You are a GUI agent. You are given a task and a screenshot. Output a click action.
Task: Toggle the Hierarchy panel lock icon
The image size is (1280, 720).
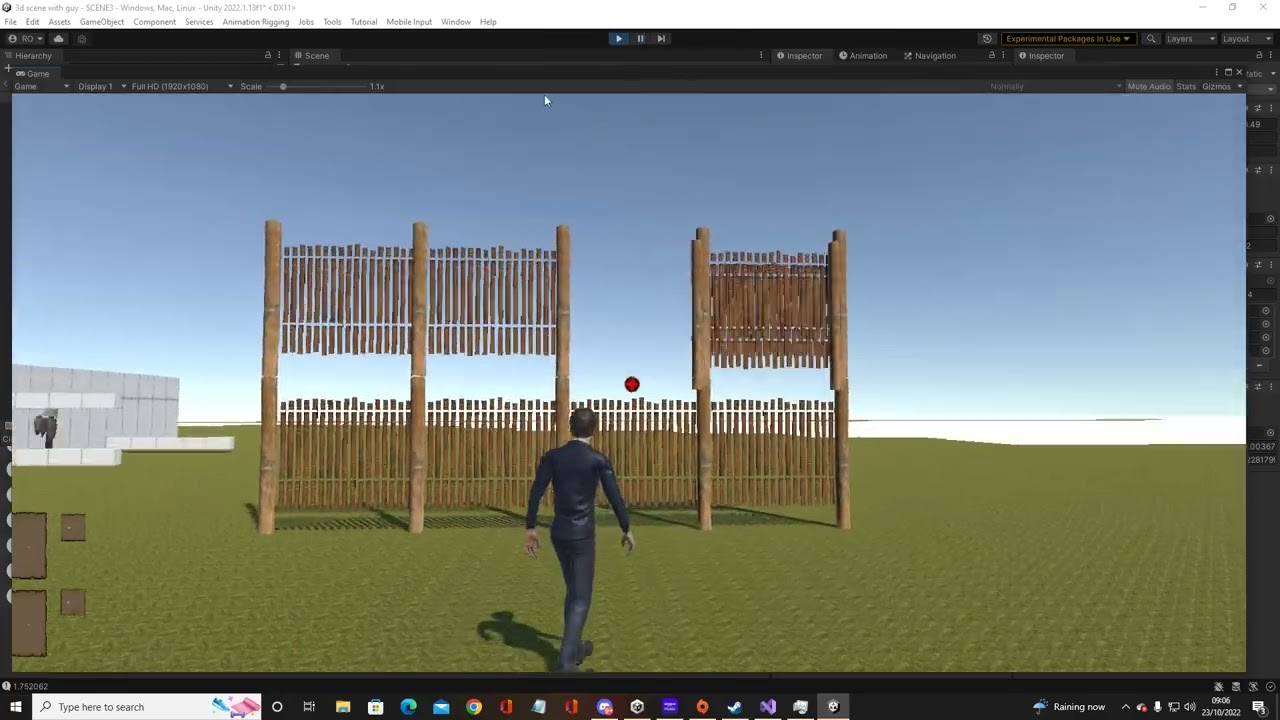[267, 56]
